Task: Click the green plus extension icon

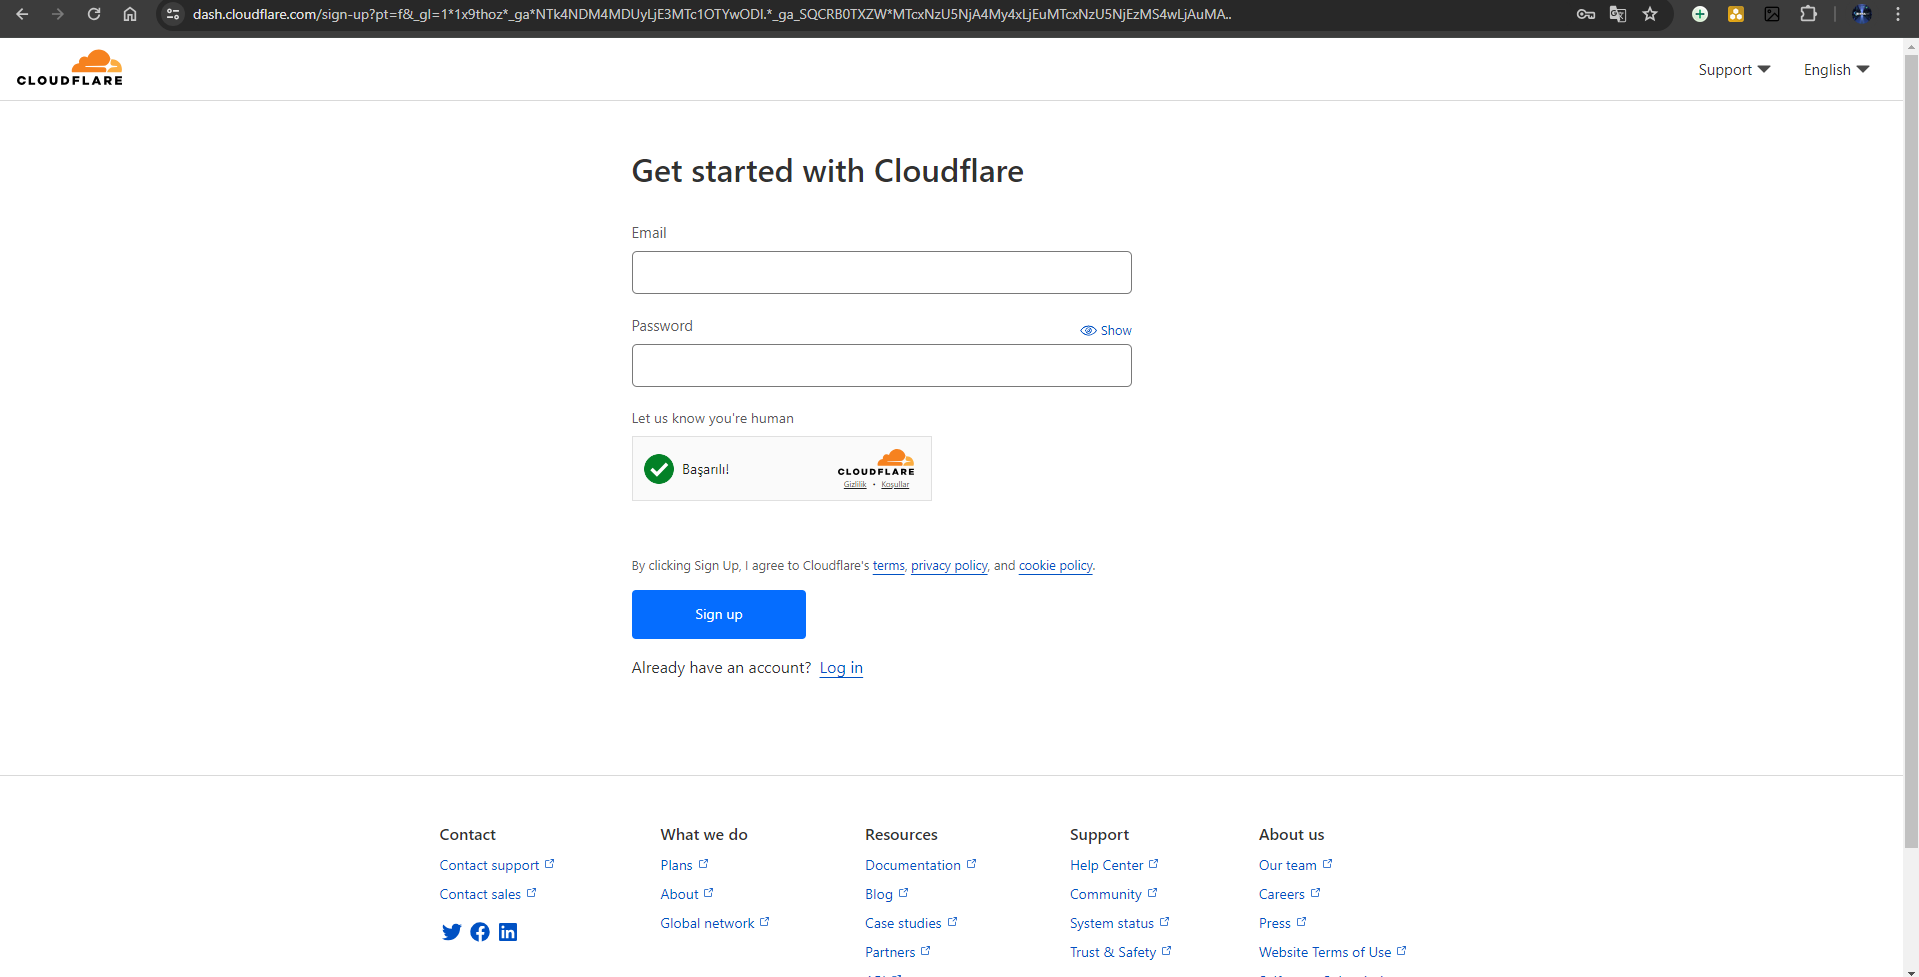Action: (1700, 14)
